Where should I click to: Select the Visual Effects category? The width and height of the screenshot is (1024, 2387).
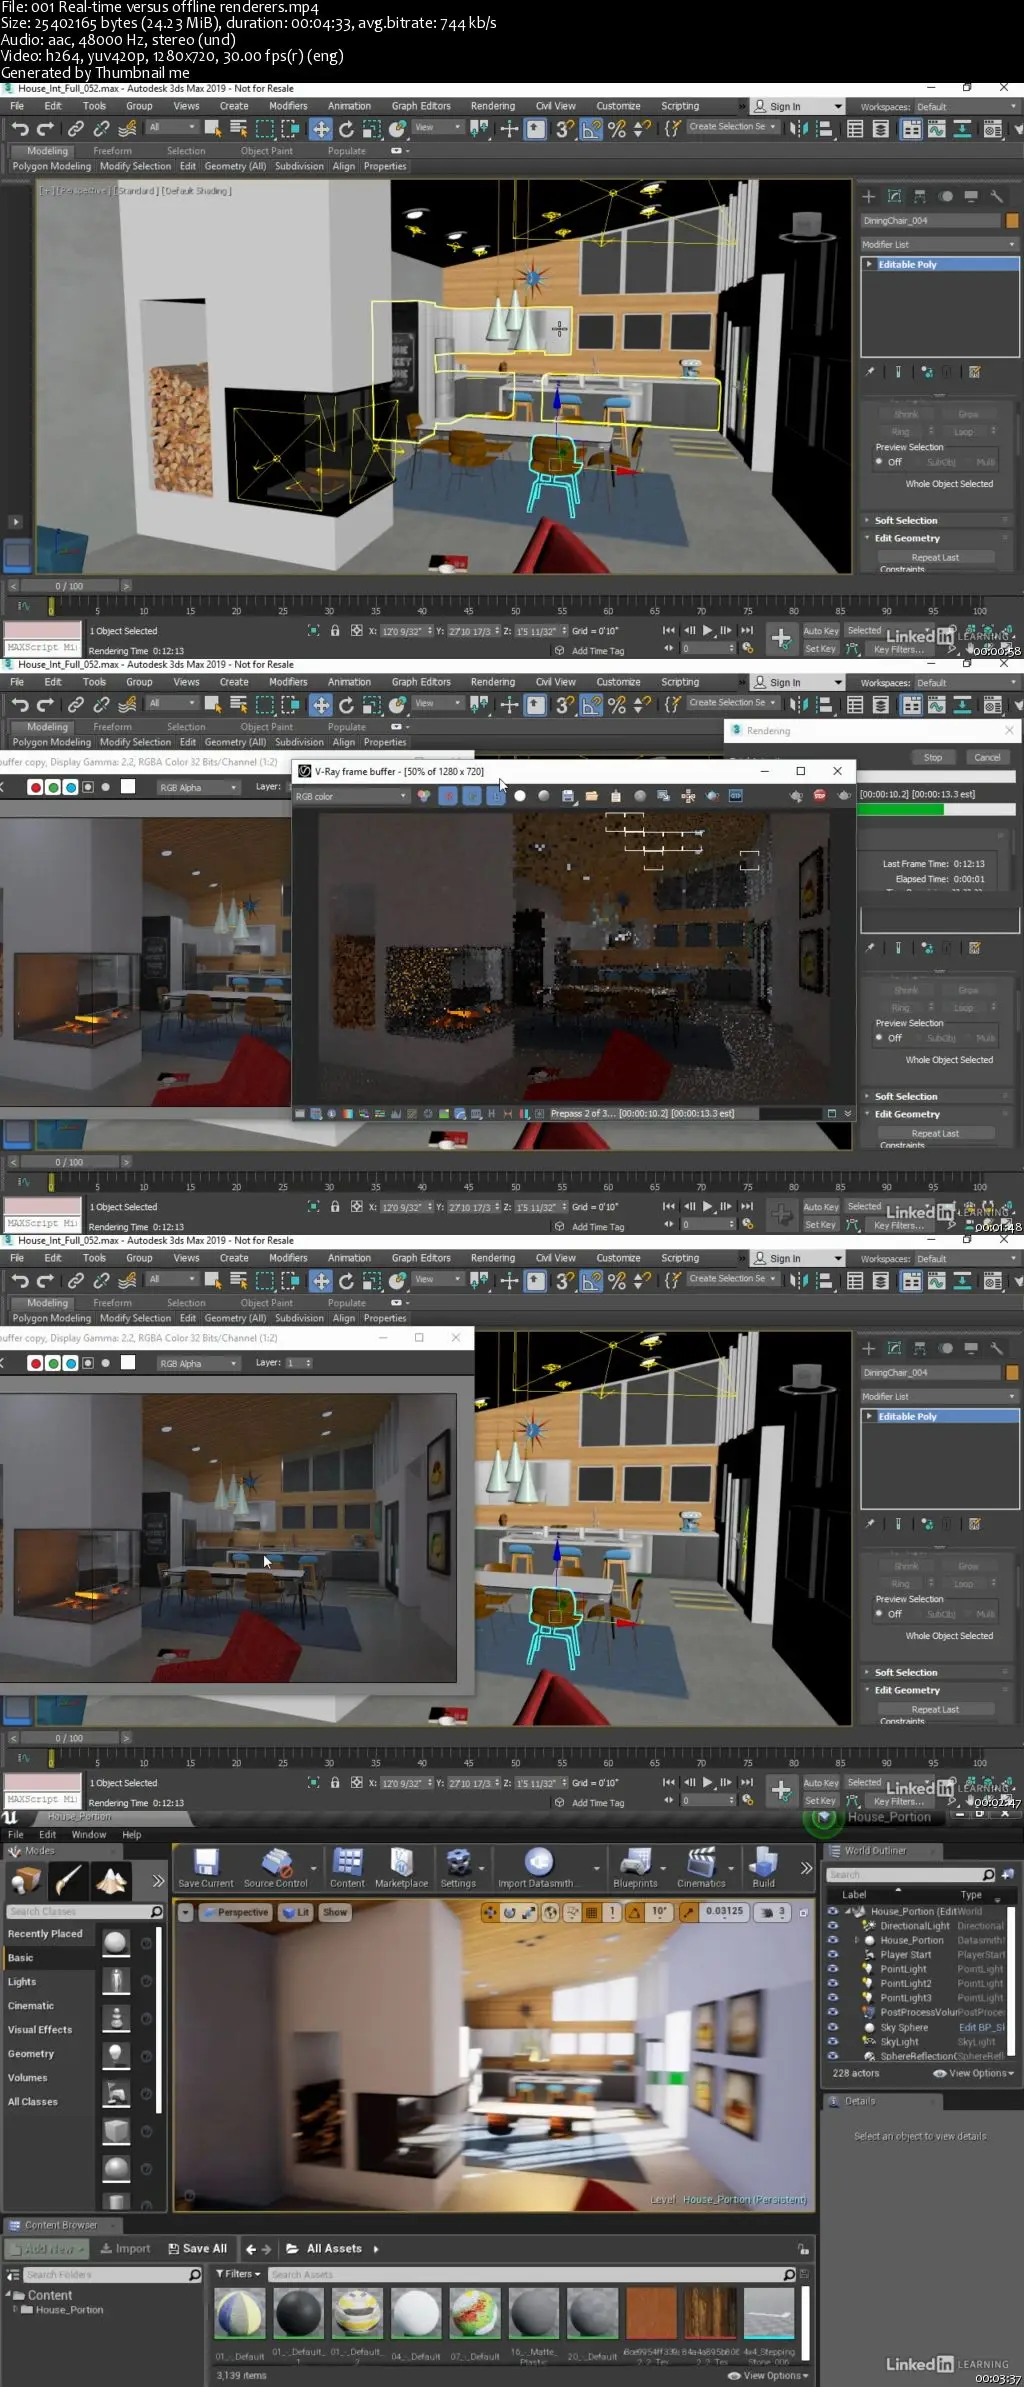40,2029
